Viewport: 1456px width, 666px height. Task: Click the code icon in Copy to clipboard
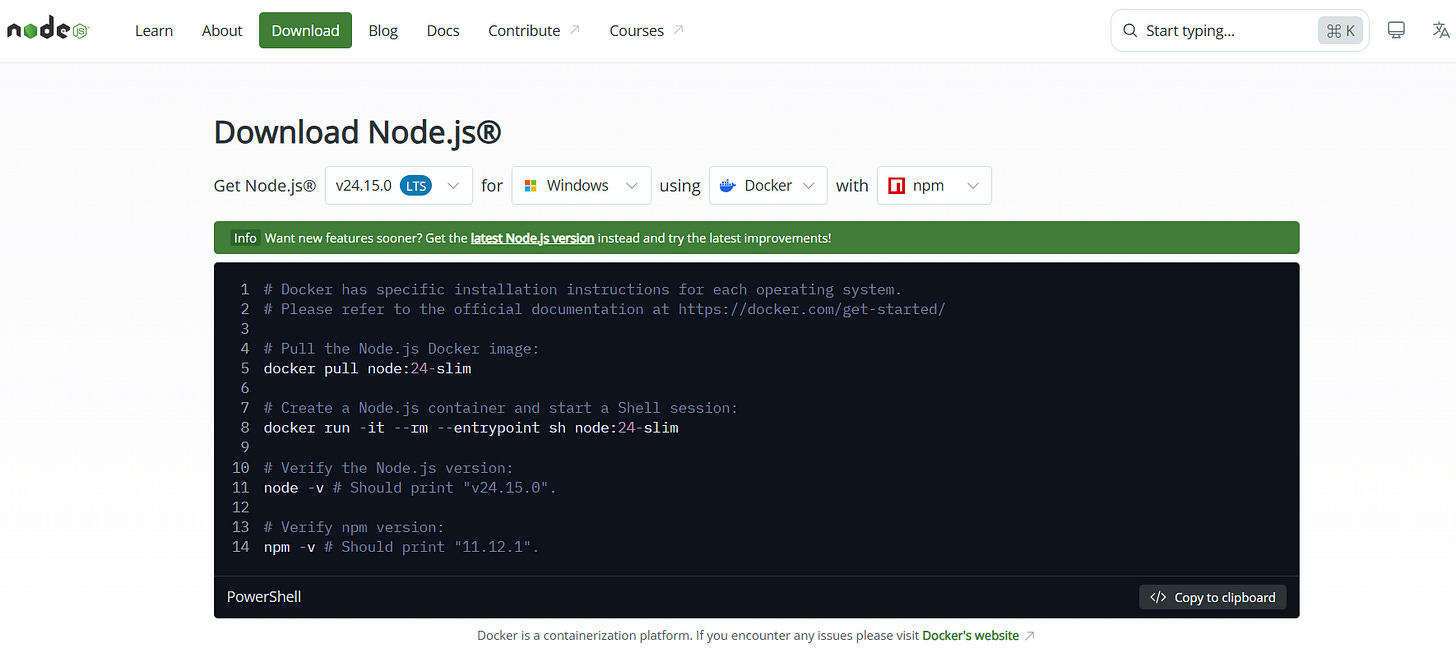pyautogui.click(x=1158, y=597)
